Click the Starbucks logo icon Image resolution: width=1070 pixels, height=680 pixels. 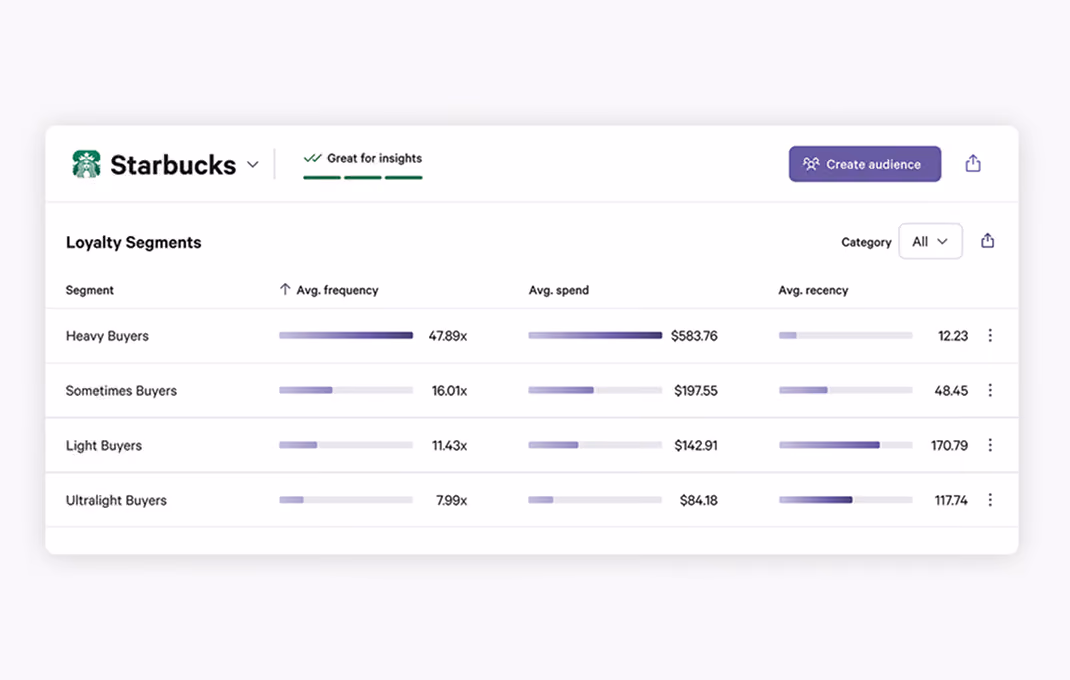tap(86, 164)
